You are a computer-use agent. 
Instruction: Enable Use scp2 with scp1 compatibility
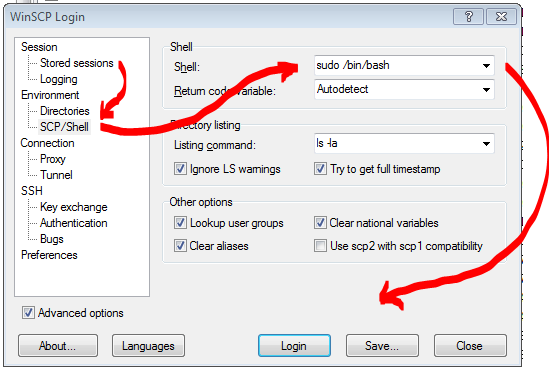coord(320,246)
